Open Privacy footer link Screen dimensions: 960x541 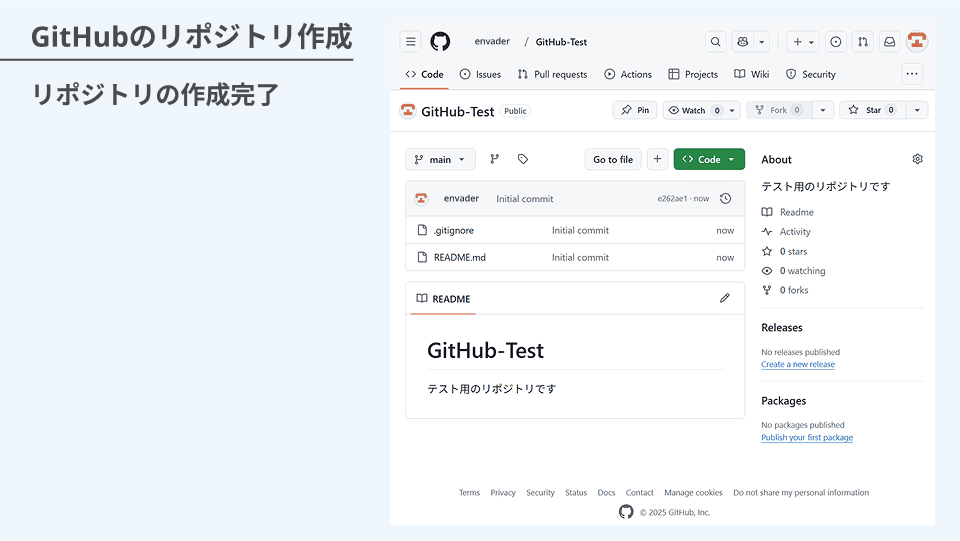503,493
